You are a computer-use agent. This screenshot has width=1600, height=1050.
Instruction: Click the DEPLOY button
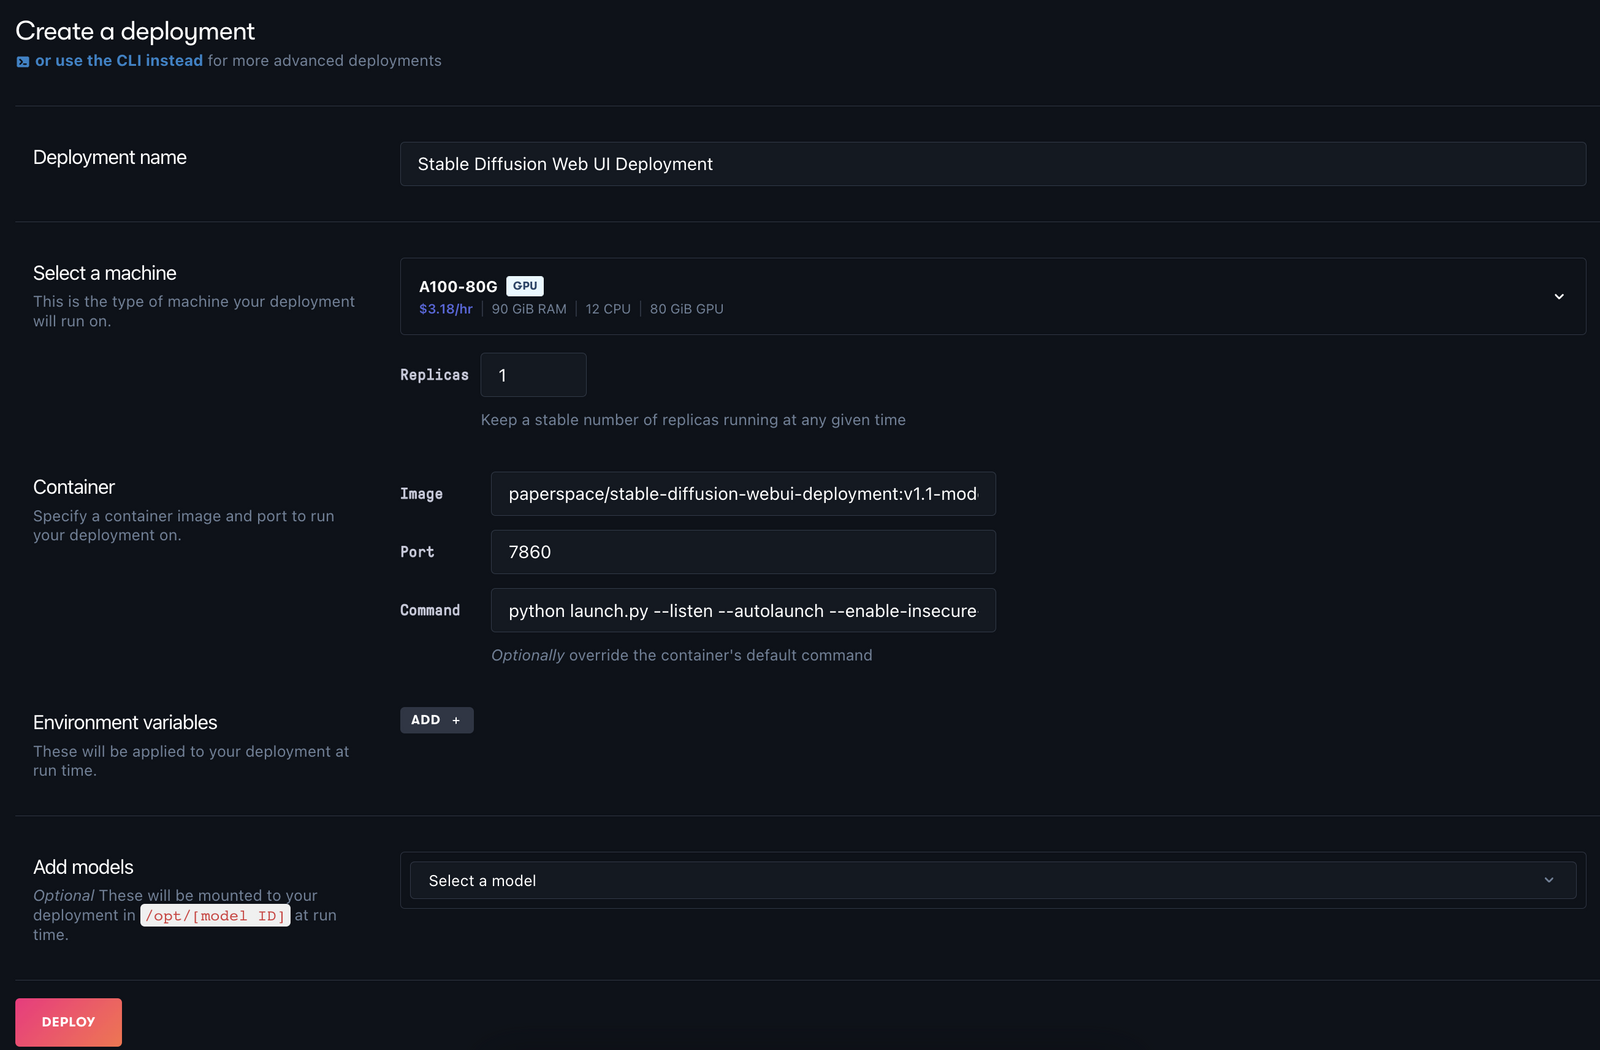(67, 1021)
